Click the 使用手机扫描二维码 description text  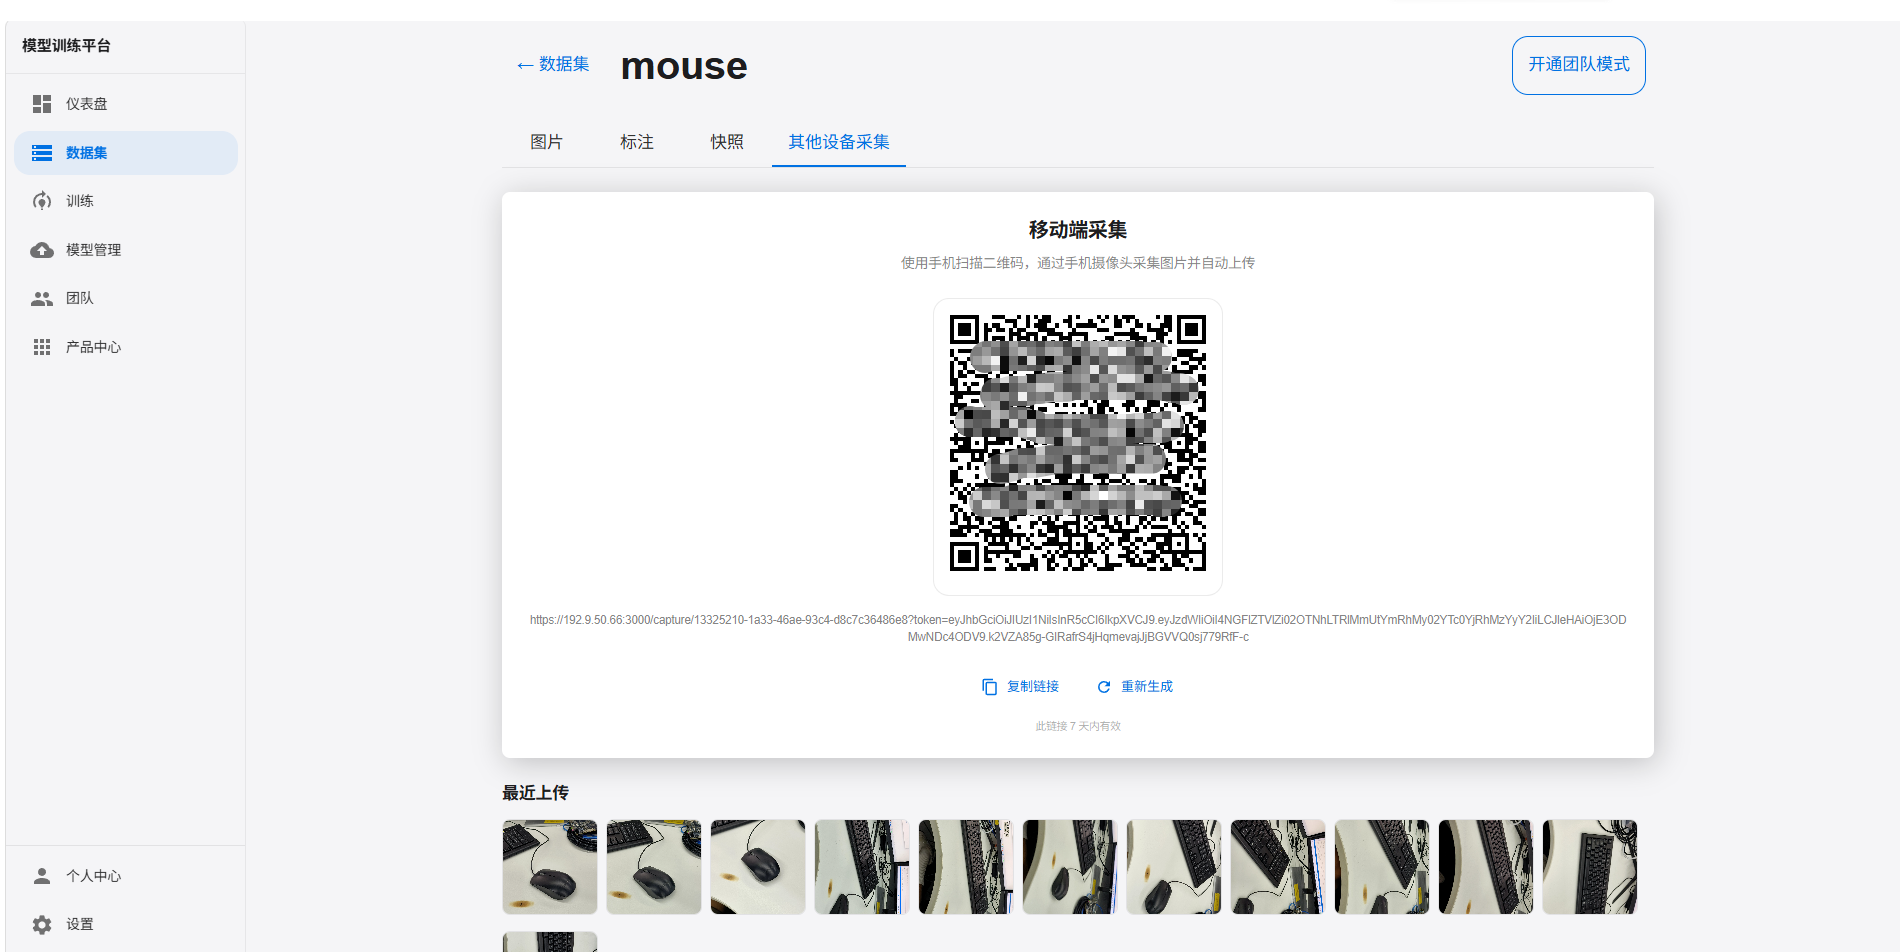[1078, 263]
